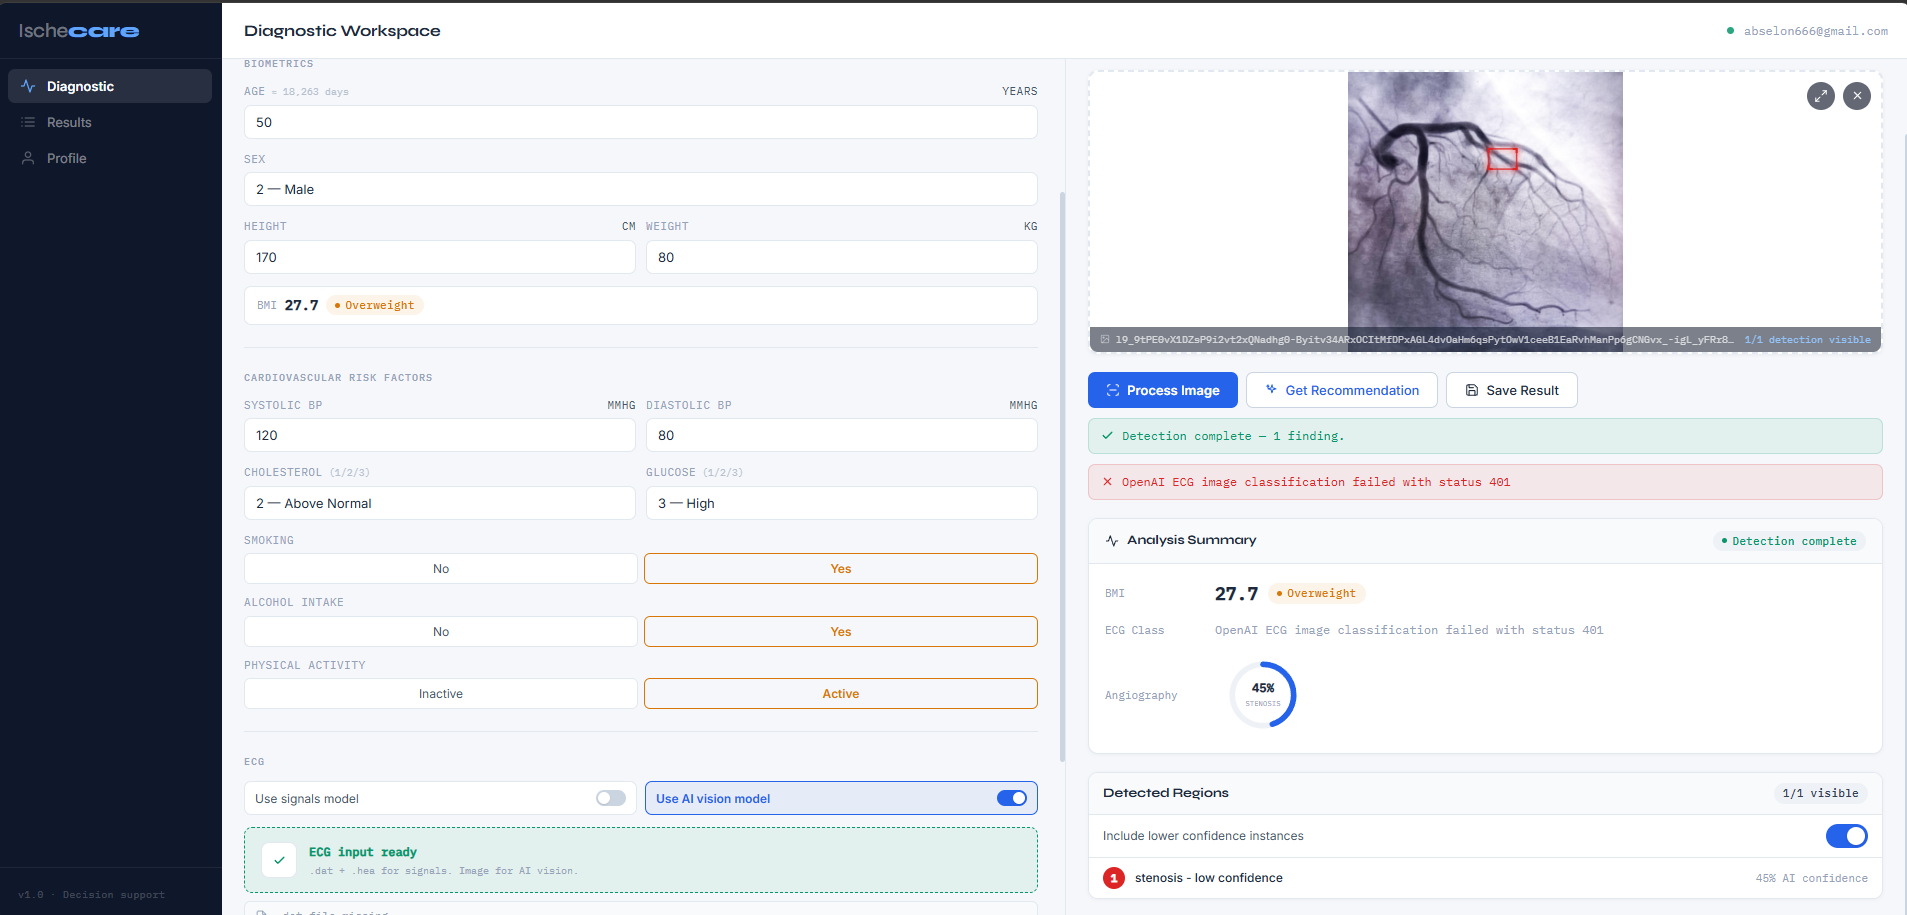Click the sparkle icon in Get Recommendation
The image size is (1907, 915).
(1271, 390)
